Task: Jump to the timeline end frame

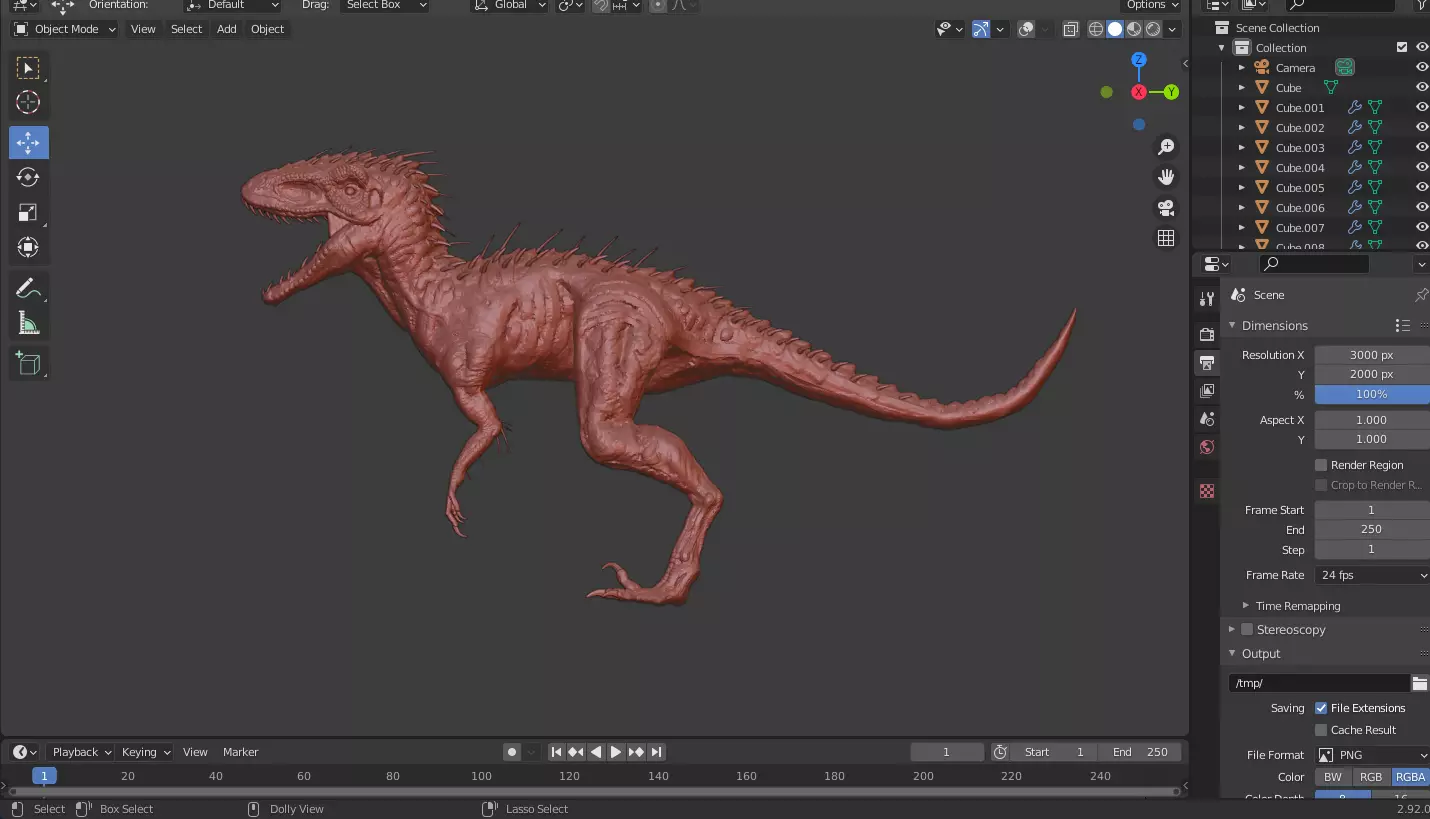Action: pos(656,752)
